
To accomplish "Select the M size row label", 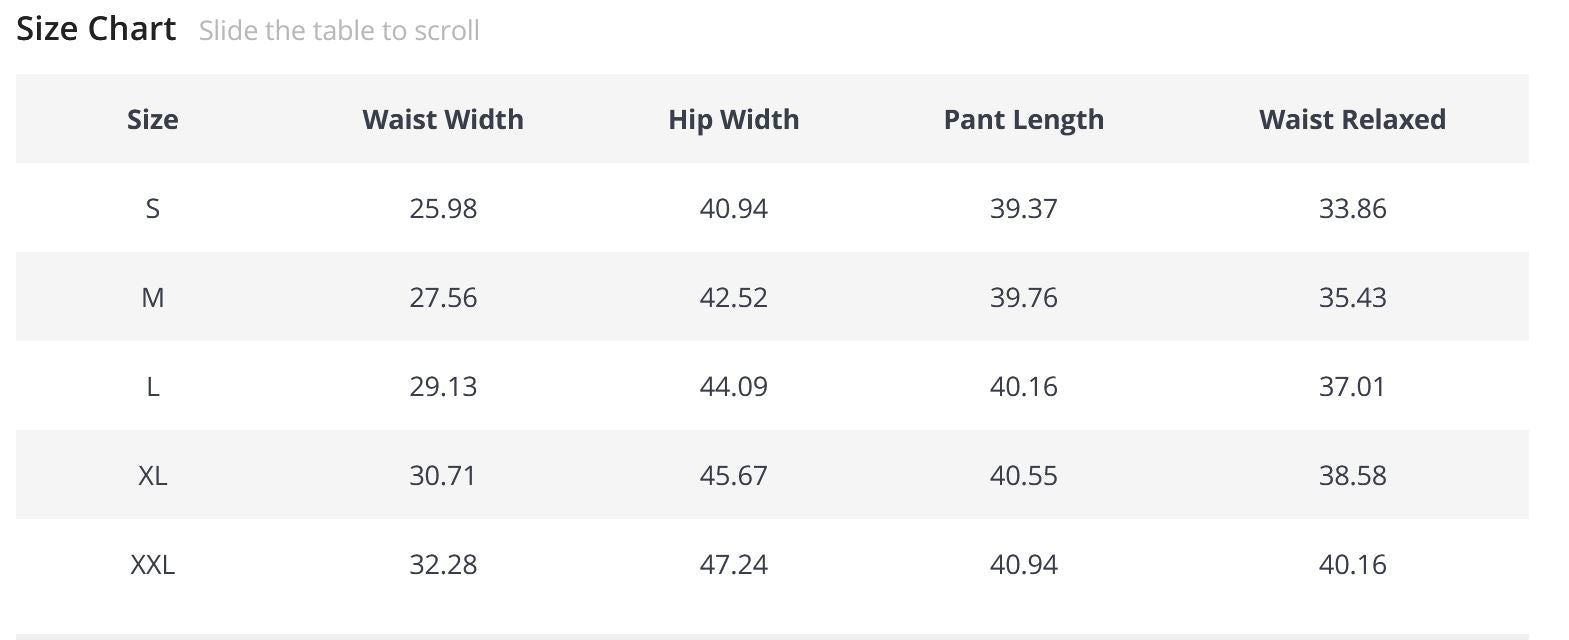I will click(153, 298).
